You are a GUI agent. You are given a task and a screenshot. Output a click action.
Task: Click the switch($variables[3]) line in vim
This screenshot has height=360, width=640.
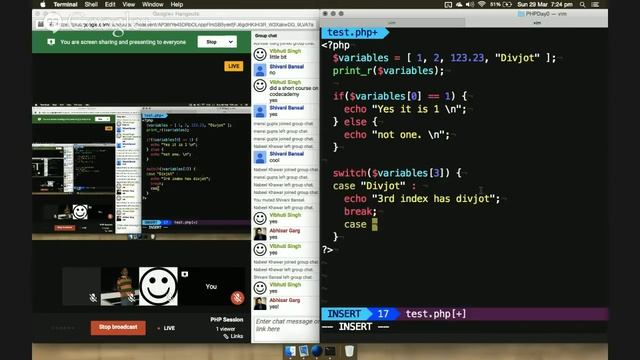397,173
